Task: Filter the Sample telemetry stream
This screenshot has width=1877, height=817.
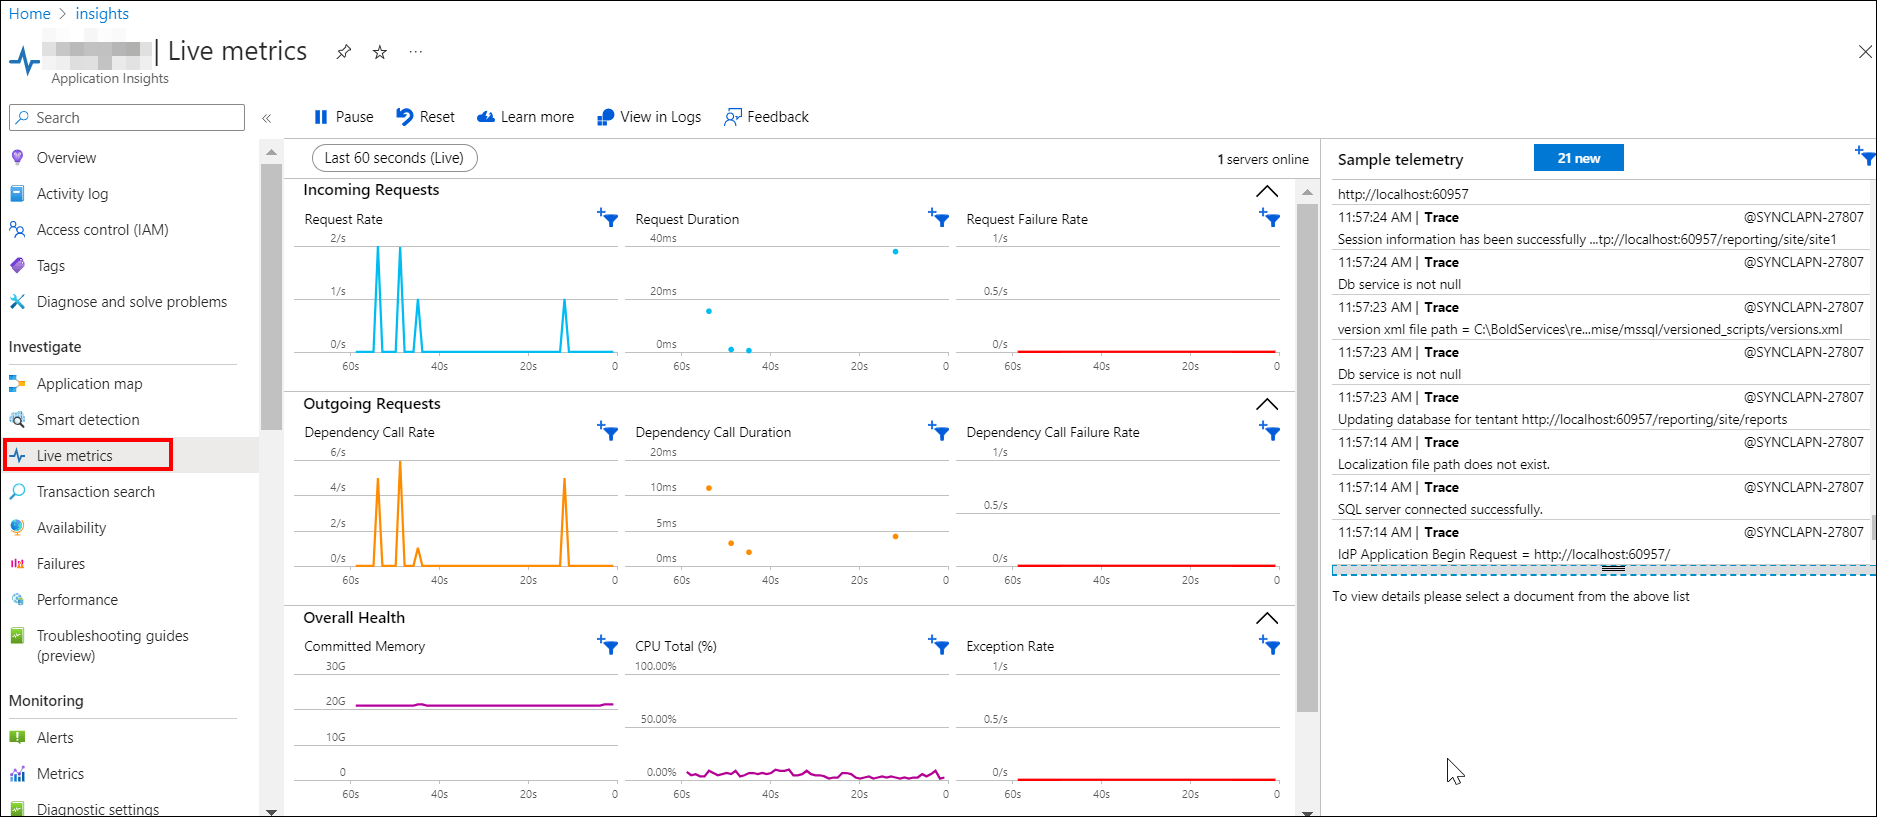Action: point(1865,156)
